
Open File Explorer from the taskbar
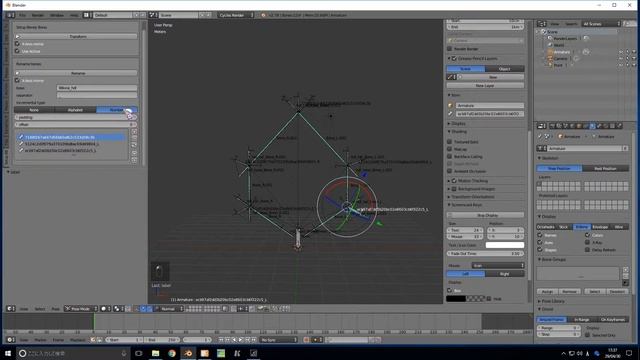[x=156, y=353]
